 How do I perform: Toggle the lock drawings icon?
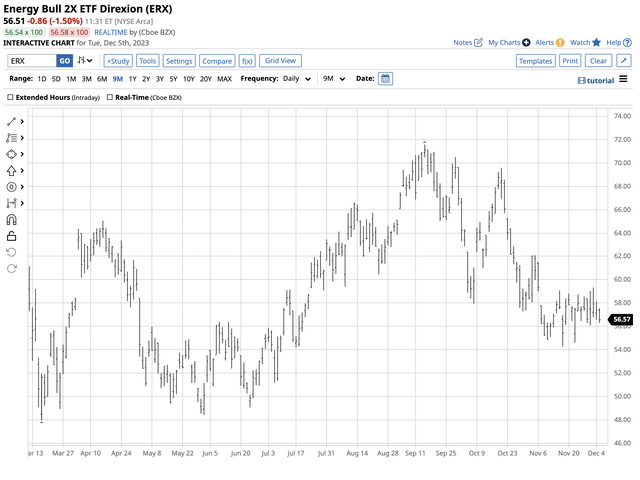pyautogui.click(x=11, y=236)
